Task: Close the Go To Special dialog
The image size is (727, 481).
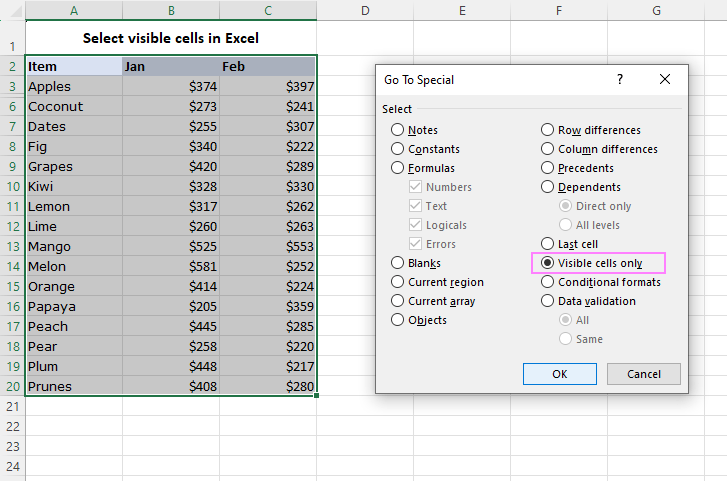Action: (665, 79)
